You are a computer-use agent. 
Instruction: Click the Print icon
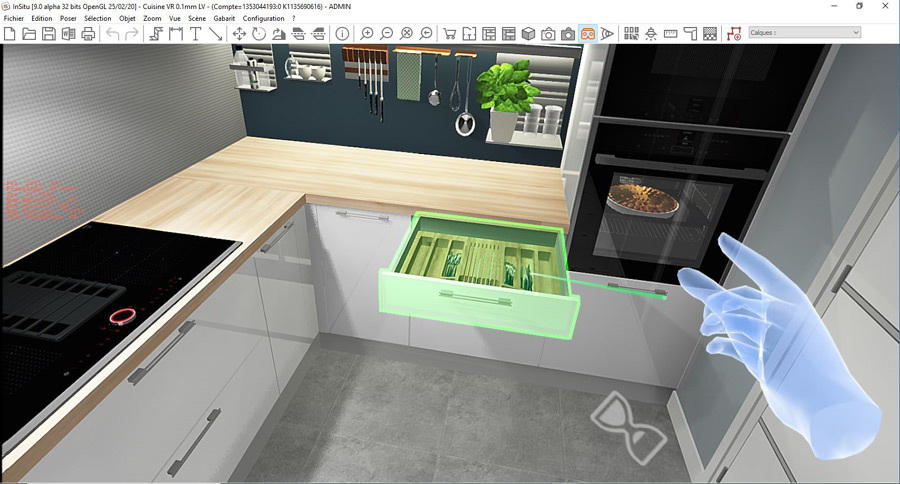(x=88, y=34)
